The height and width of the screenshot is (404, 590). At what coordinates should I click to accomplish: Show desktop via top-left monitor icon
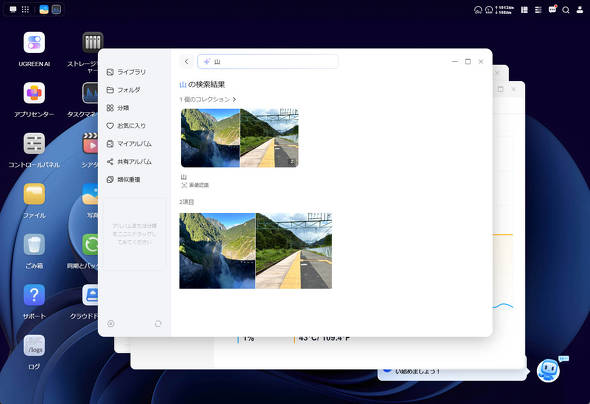click(13, 9)
